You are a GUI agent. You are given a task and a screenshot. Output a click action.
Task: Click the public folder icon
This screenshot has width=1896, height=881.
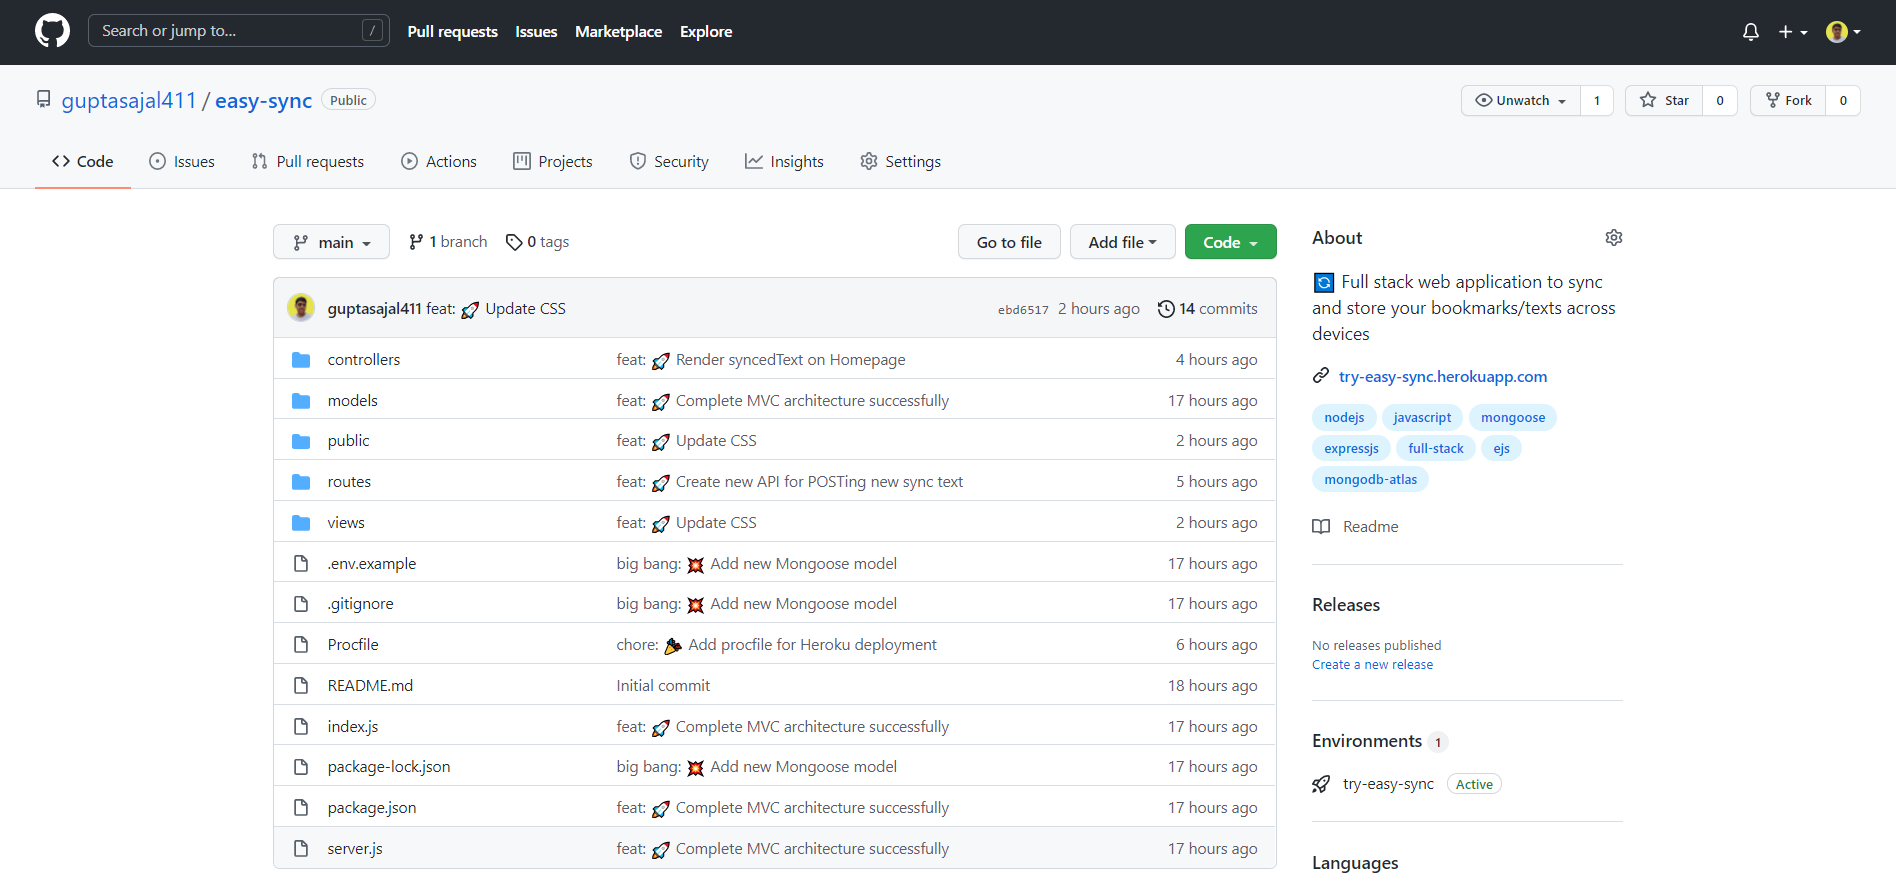coord(301,441)
